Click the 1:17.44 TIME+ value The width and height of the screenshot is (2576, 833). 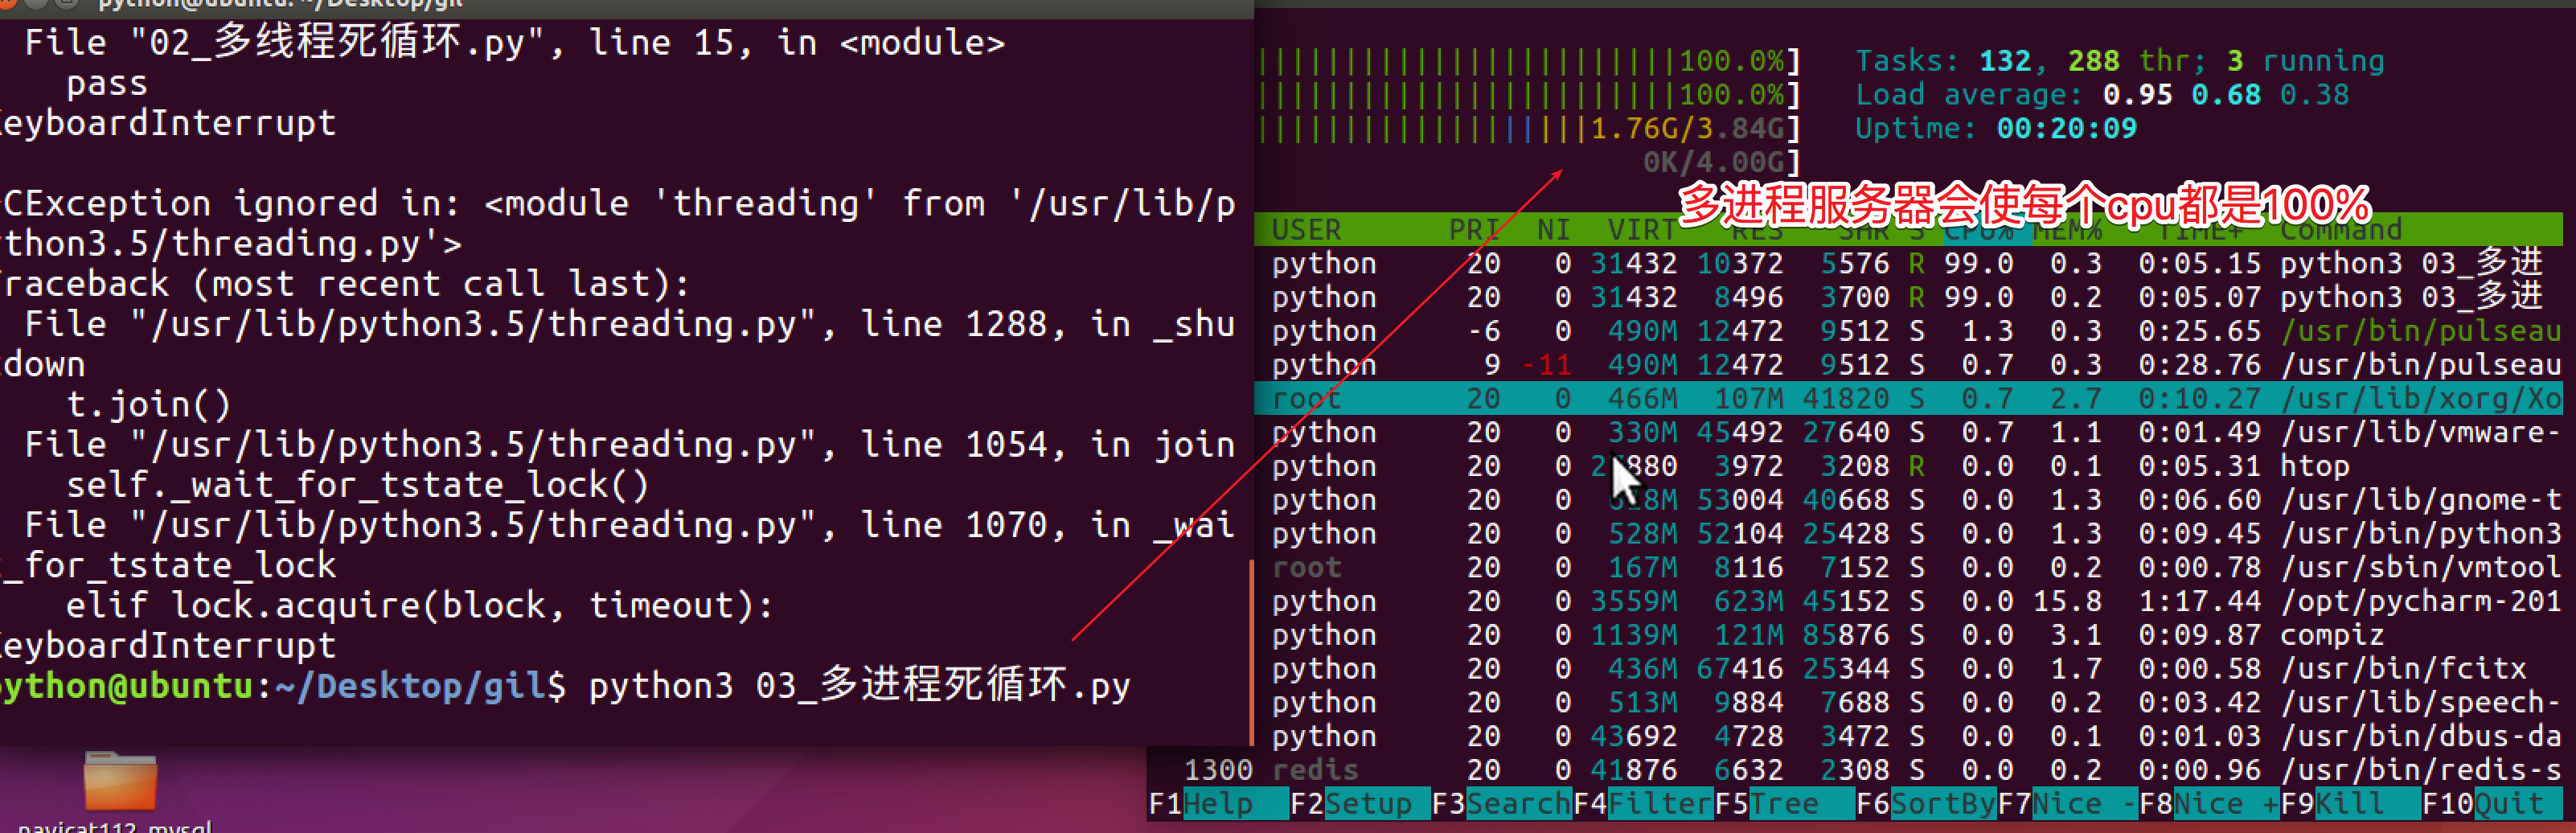point(2199,601)
